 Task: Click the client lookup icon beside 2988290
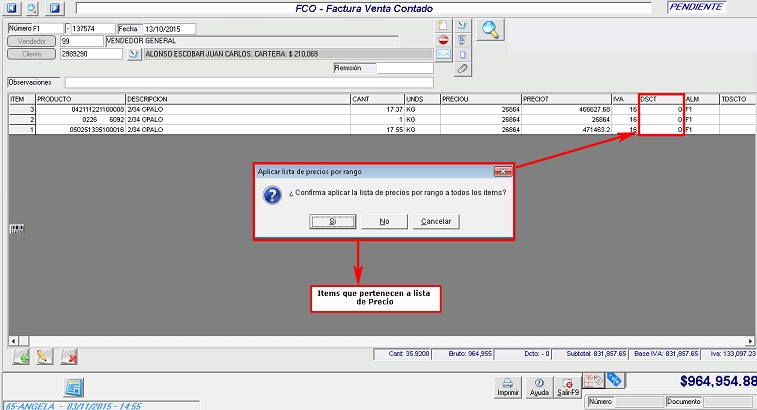pos(136,55)
